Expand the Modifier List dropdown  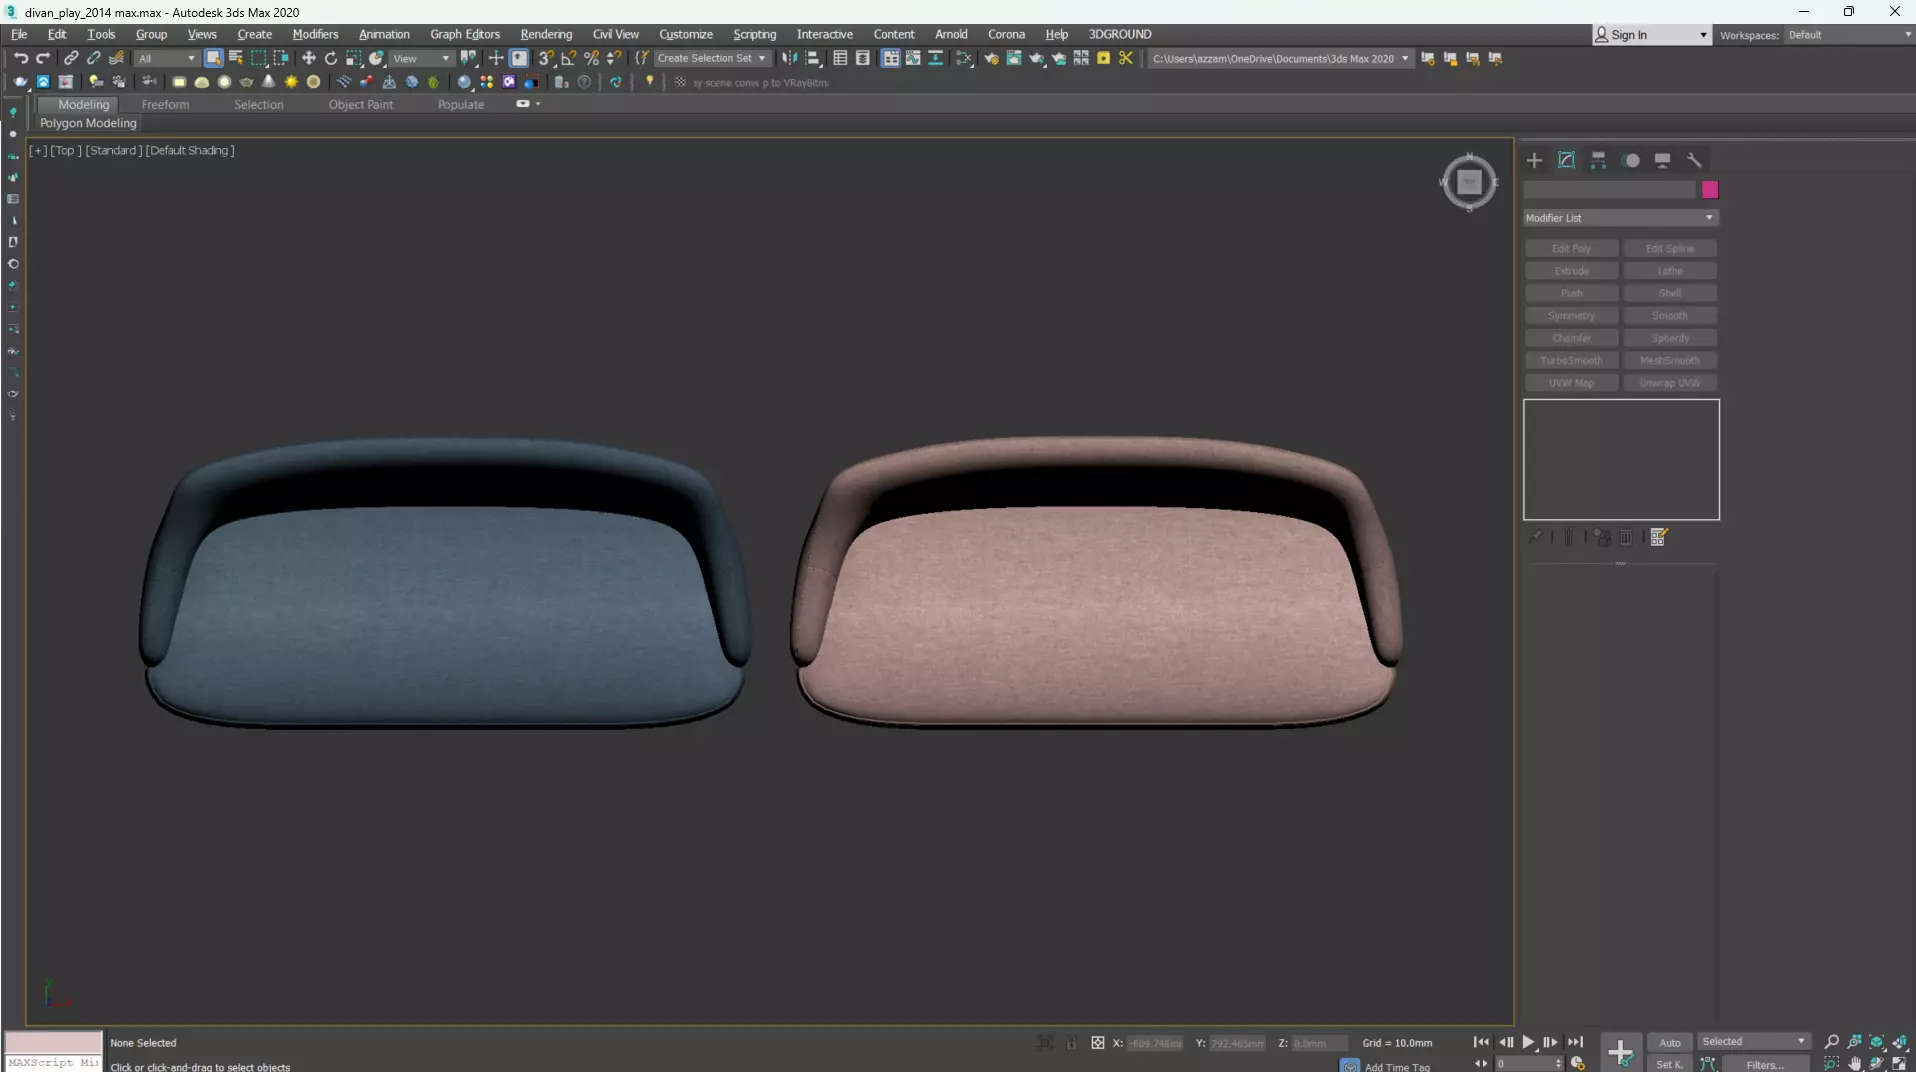coord(1620,218)
